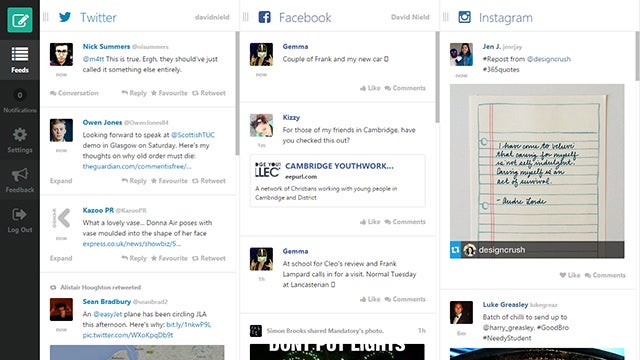The width and height of the screenshot is (640, 360).
Task: Expand Owen Jones' tweet
Action: point(61,181)
